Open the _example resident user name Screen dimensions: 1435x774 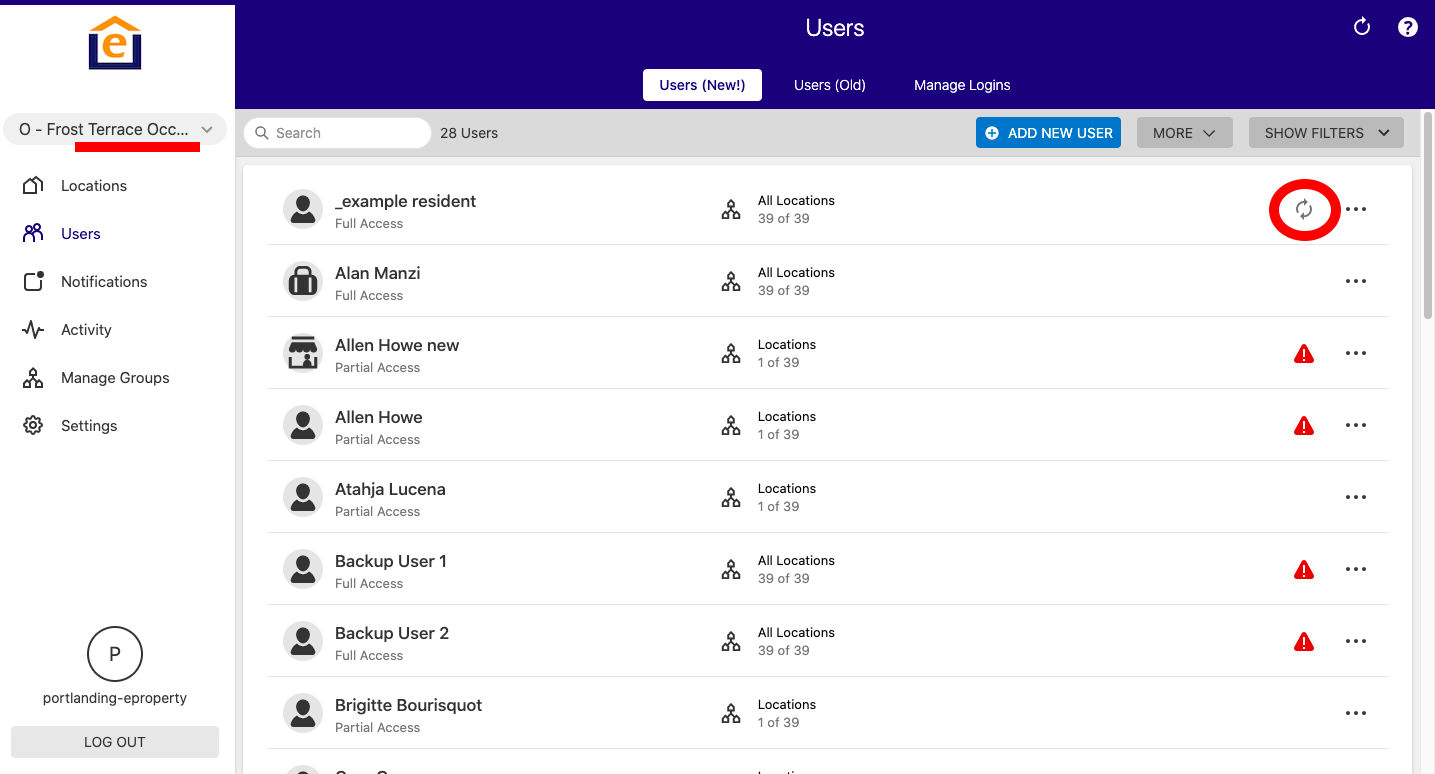click(405, 201)
